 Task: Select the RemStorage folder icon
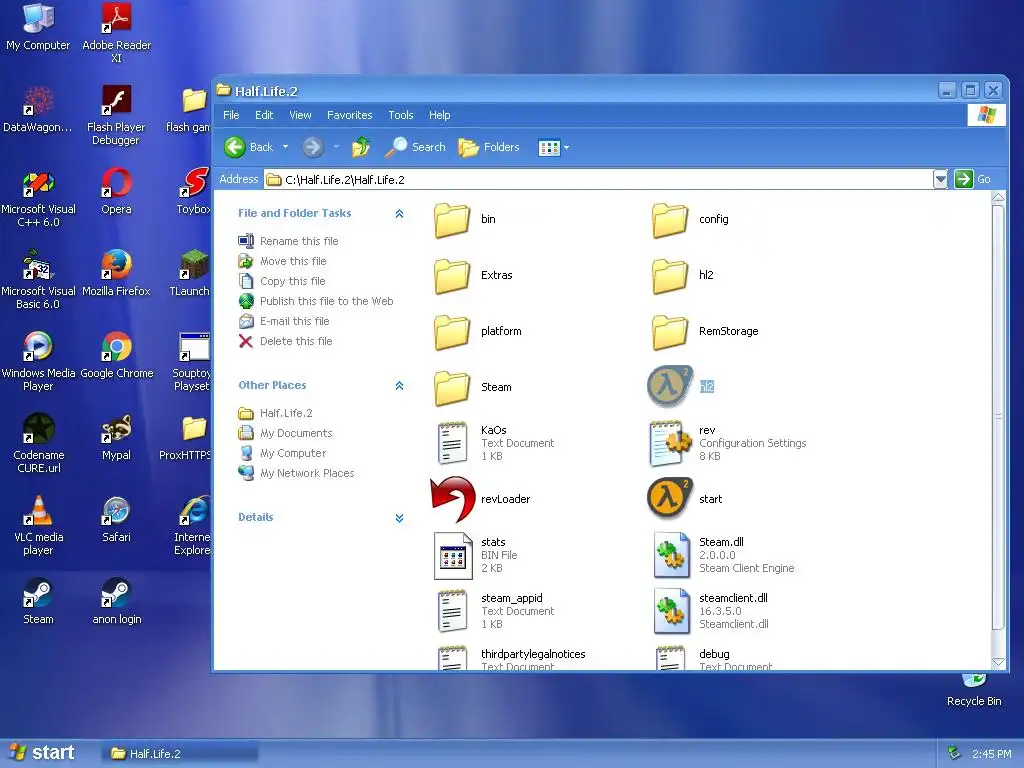pyautogui.click(x=670, y=332)
